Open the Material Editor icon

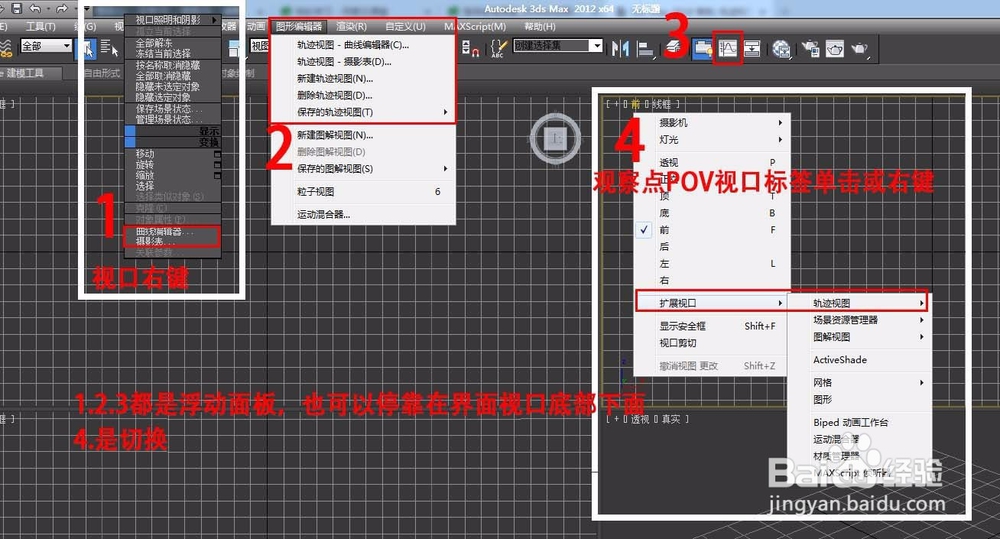click(x=781, y=48)
